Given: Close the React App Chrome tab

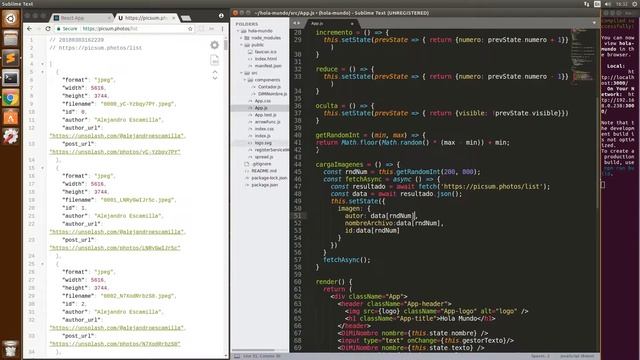Looking at the screenshot, I should [x=109, y=18].
